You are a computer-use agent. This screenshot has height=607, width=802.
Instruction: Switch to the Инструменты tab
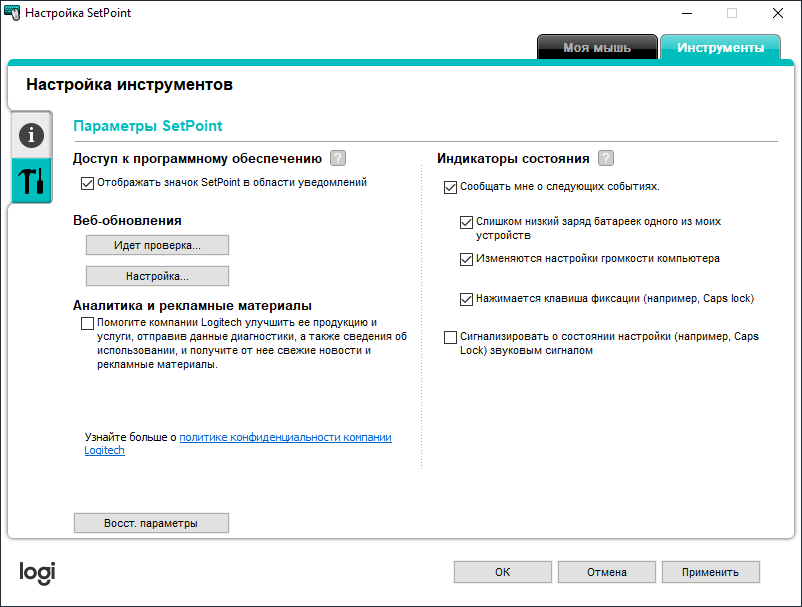click(720, 48)
